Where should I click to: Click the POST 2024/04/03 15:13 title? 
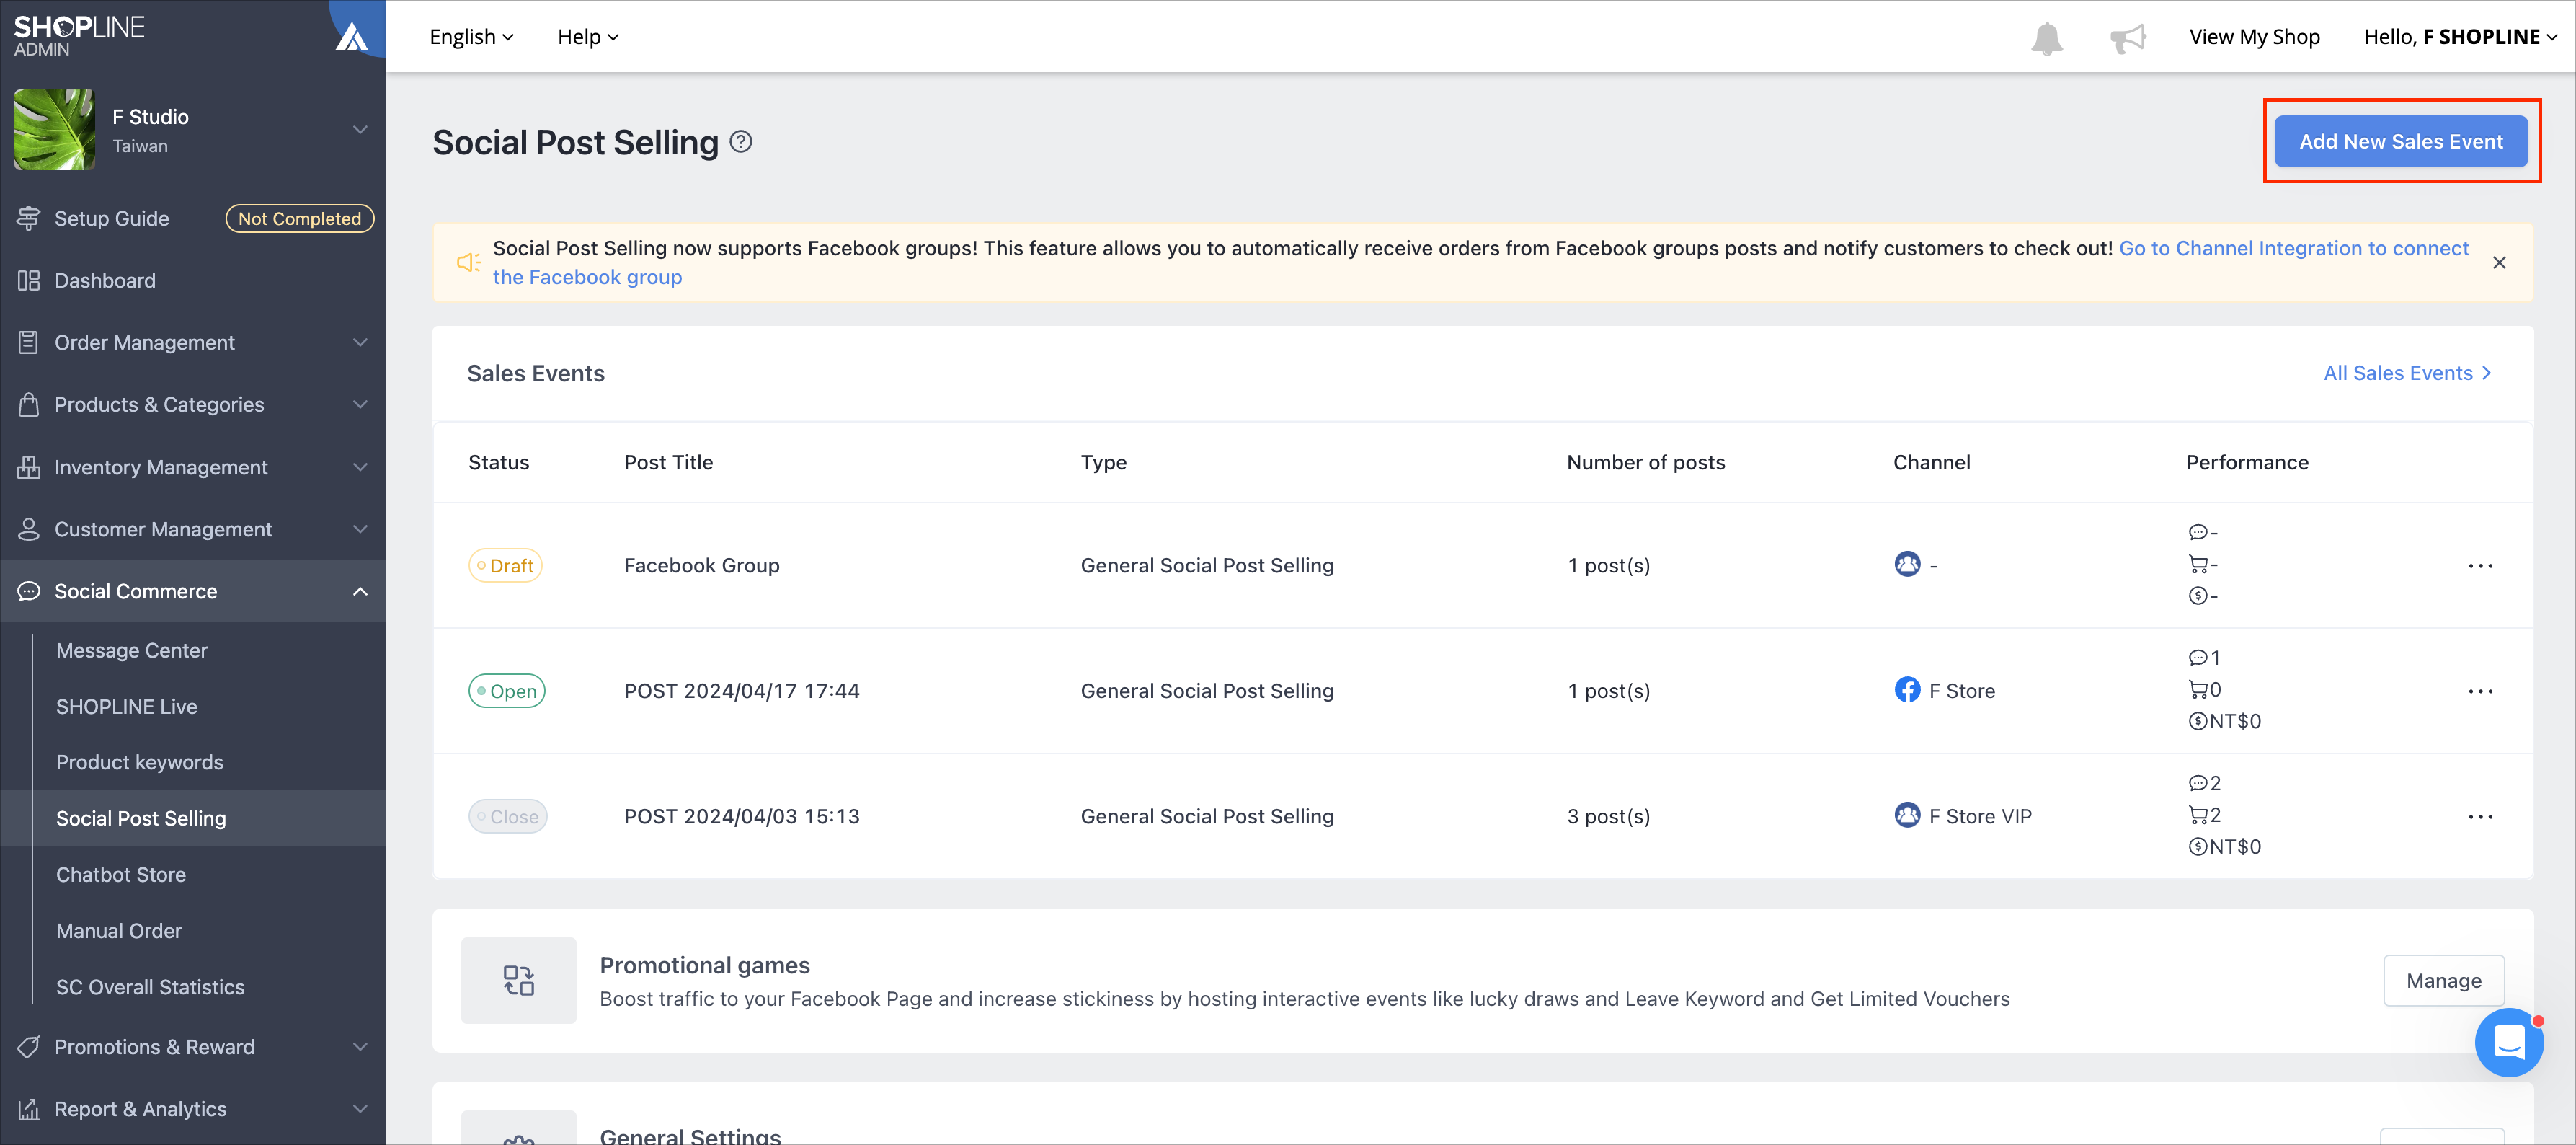tap(741, 816)
